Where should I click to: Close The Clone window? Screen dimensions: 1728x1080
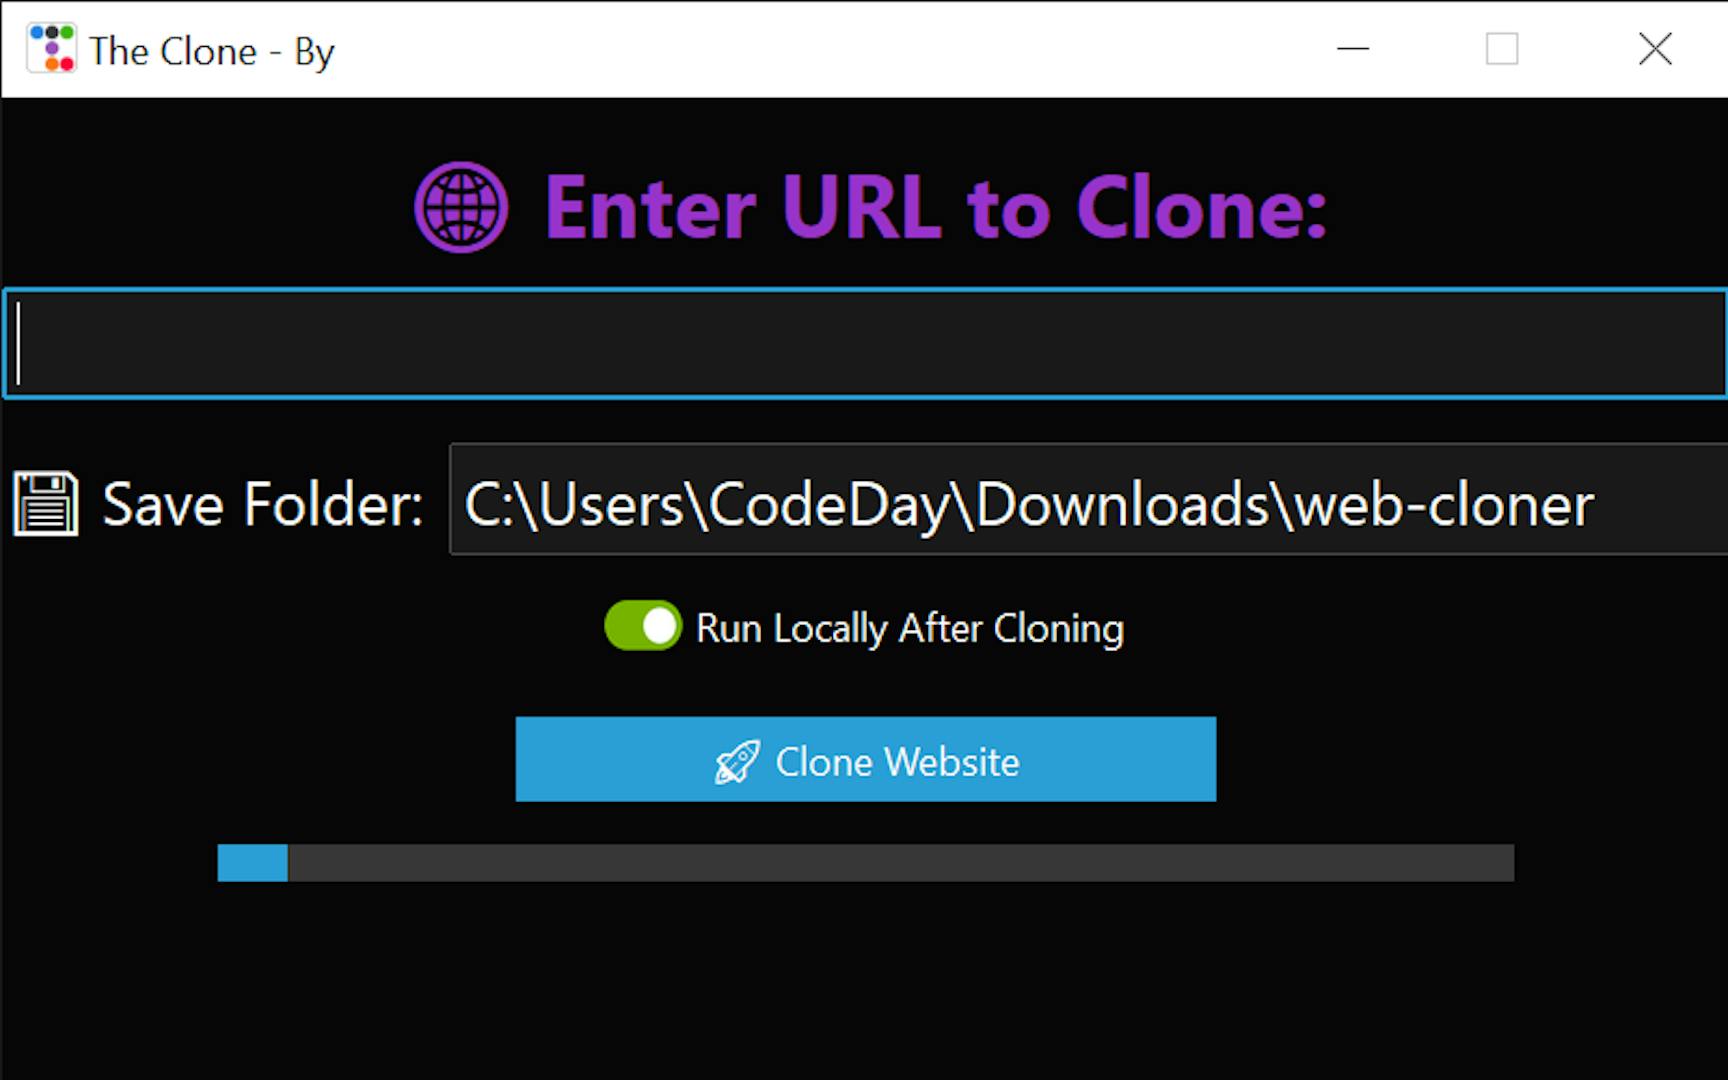[x=1654, y=48]
